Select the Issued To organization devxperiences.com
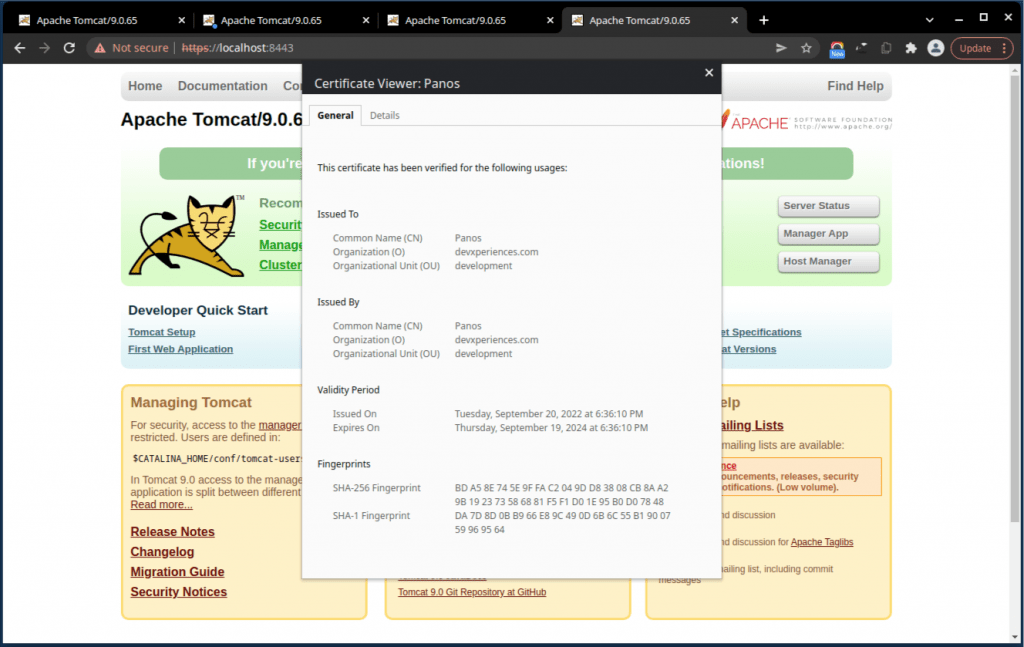The width and height of the screenshot is (1024, 647). [497, 252]
